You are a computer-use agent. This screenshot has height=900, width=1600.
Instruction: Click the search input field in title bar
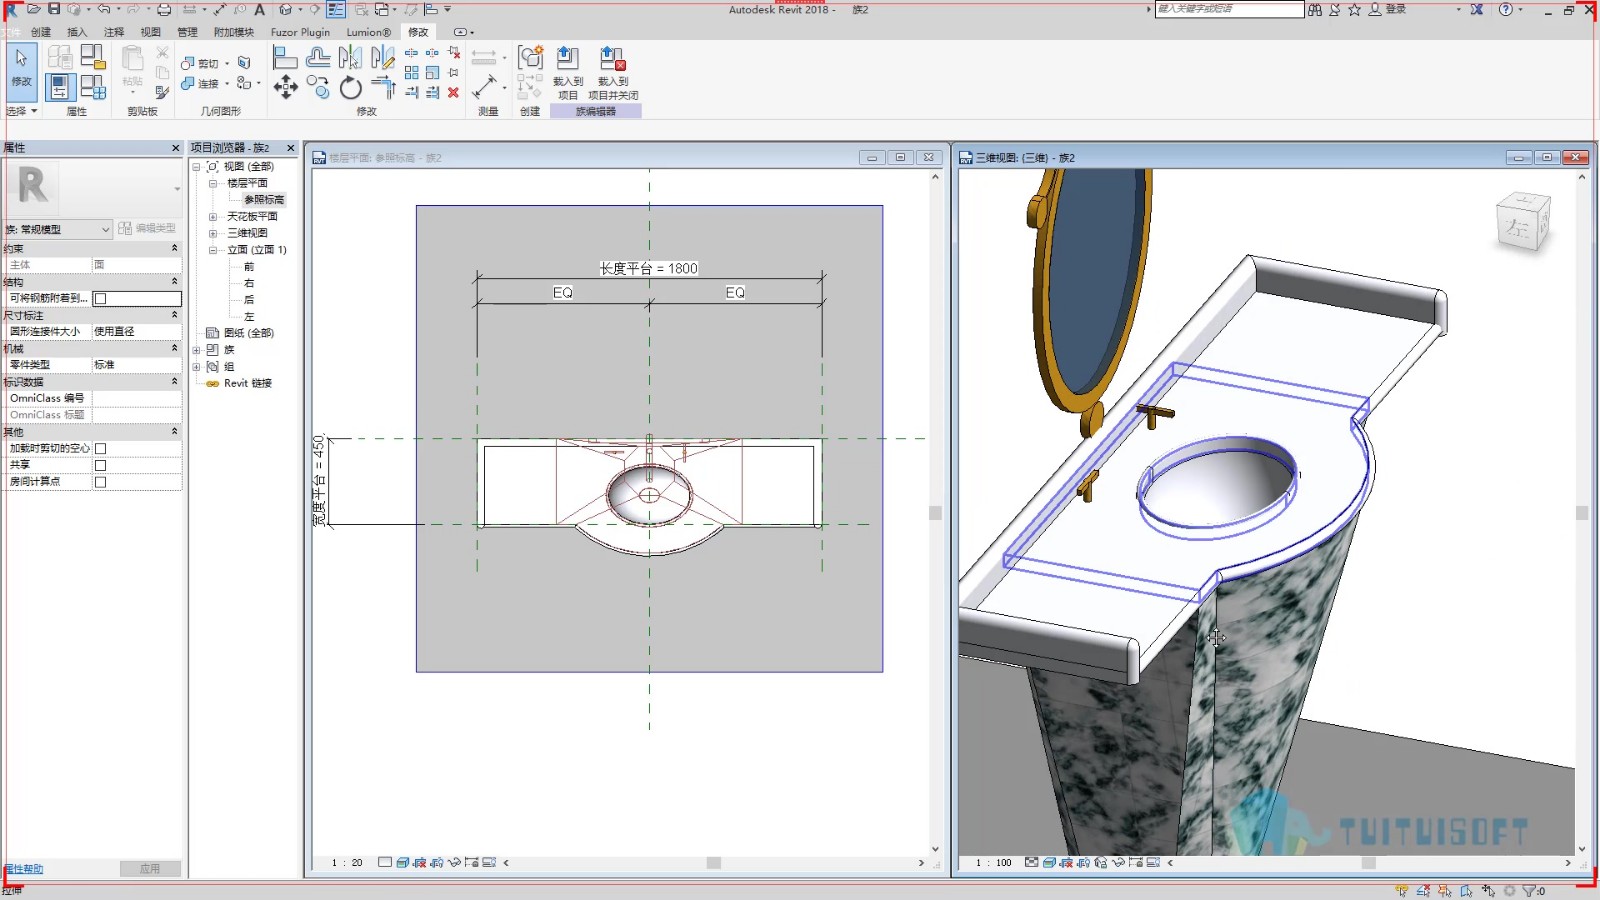click(x=1229, y=9)
